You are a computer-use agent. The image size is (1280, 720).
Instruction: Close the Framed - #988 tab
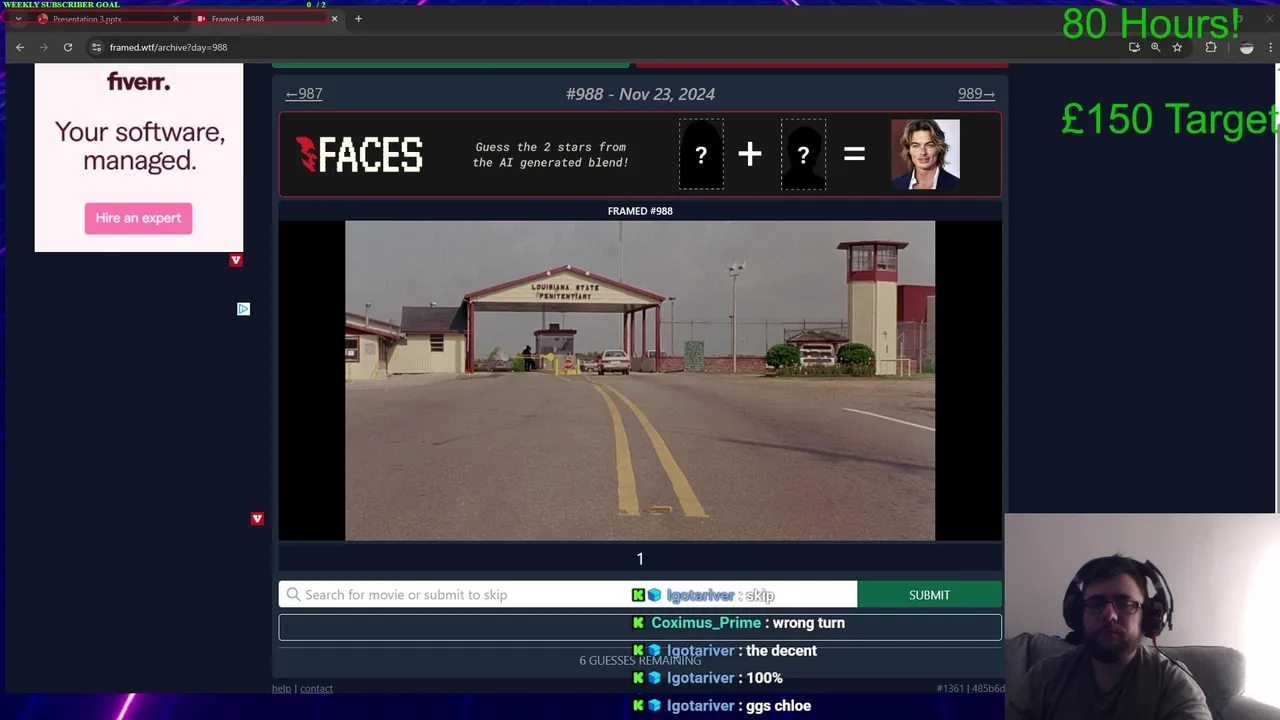click(x=334, y=19)
